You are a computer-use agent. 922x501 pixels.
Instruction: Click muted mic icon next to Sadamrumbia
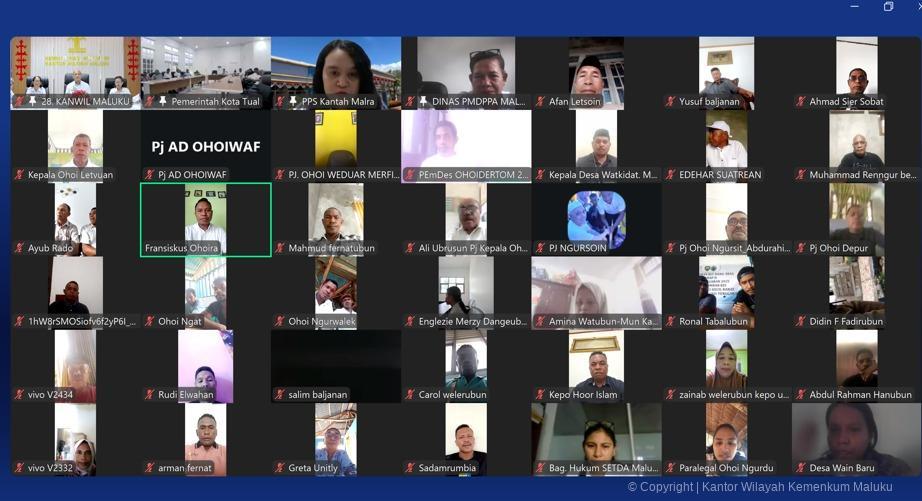[x=410, y=468]
